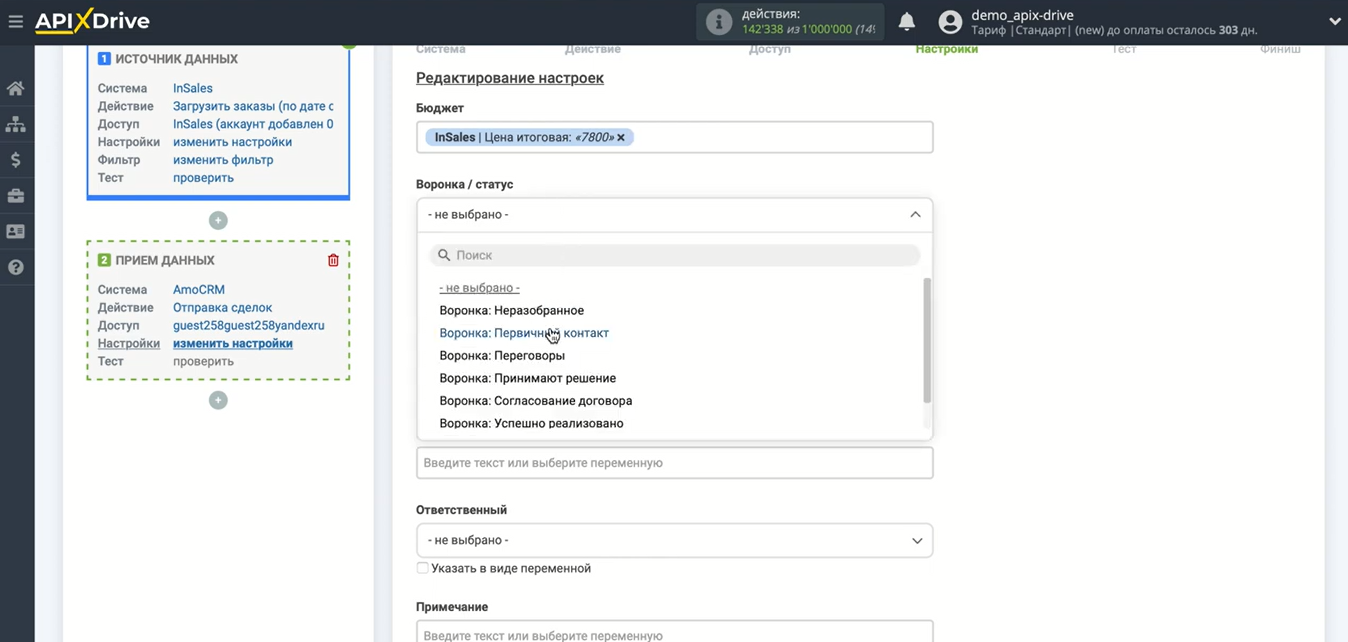Image resolution: width=1348 pixels, height=642 pixels.
Task: Toggle 'Указать в виде переменной' checkbox
Action: click(422, 568)
